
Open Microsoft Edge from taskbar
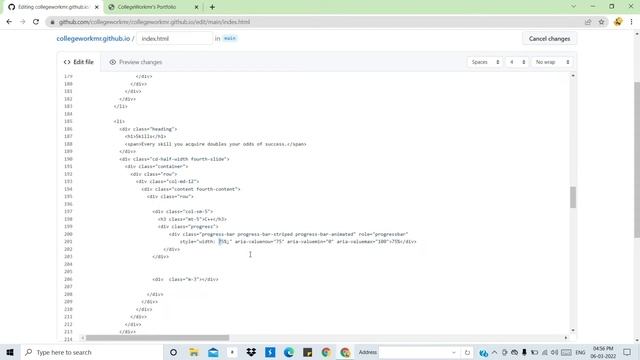(x=289, y=352)
